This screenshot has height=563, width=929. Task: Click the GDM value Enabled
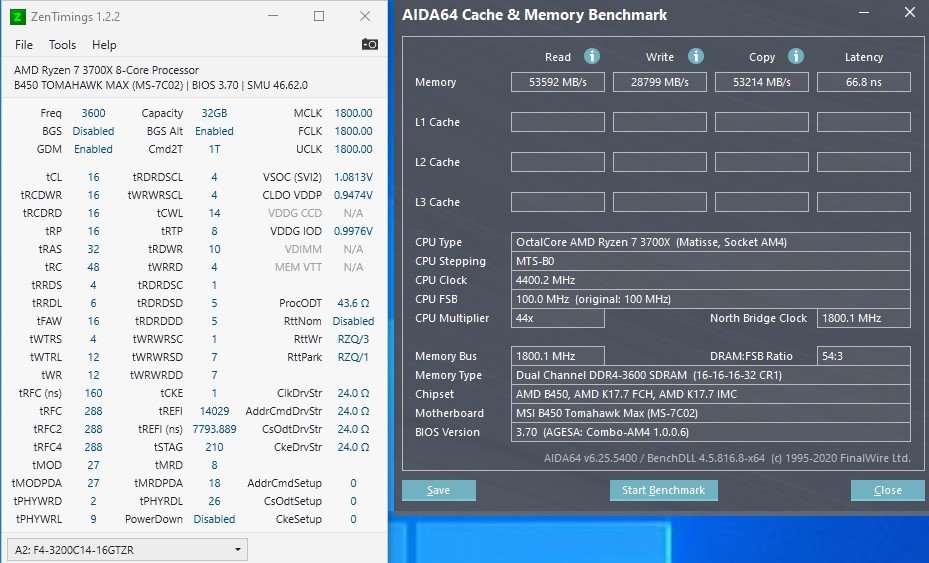(x=93, y=149)
